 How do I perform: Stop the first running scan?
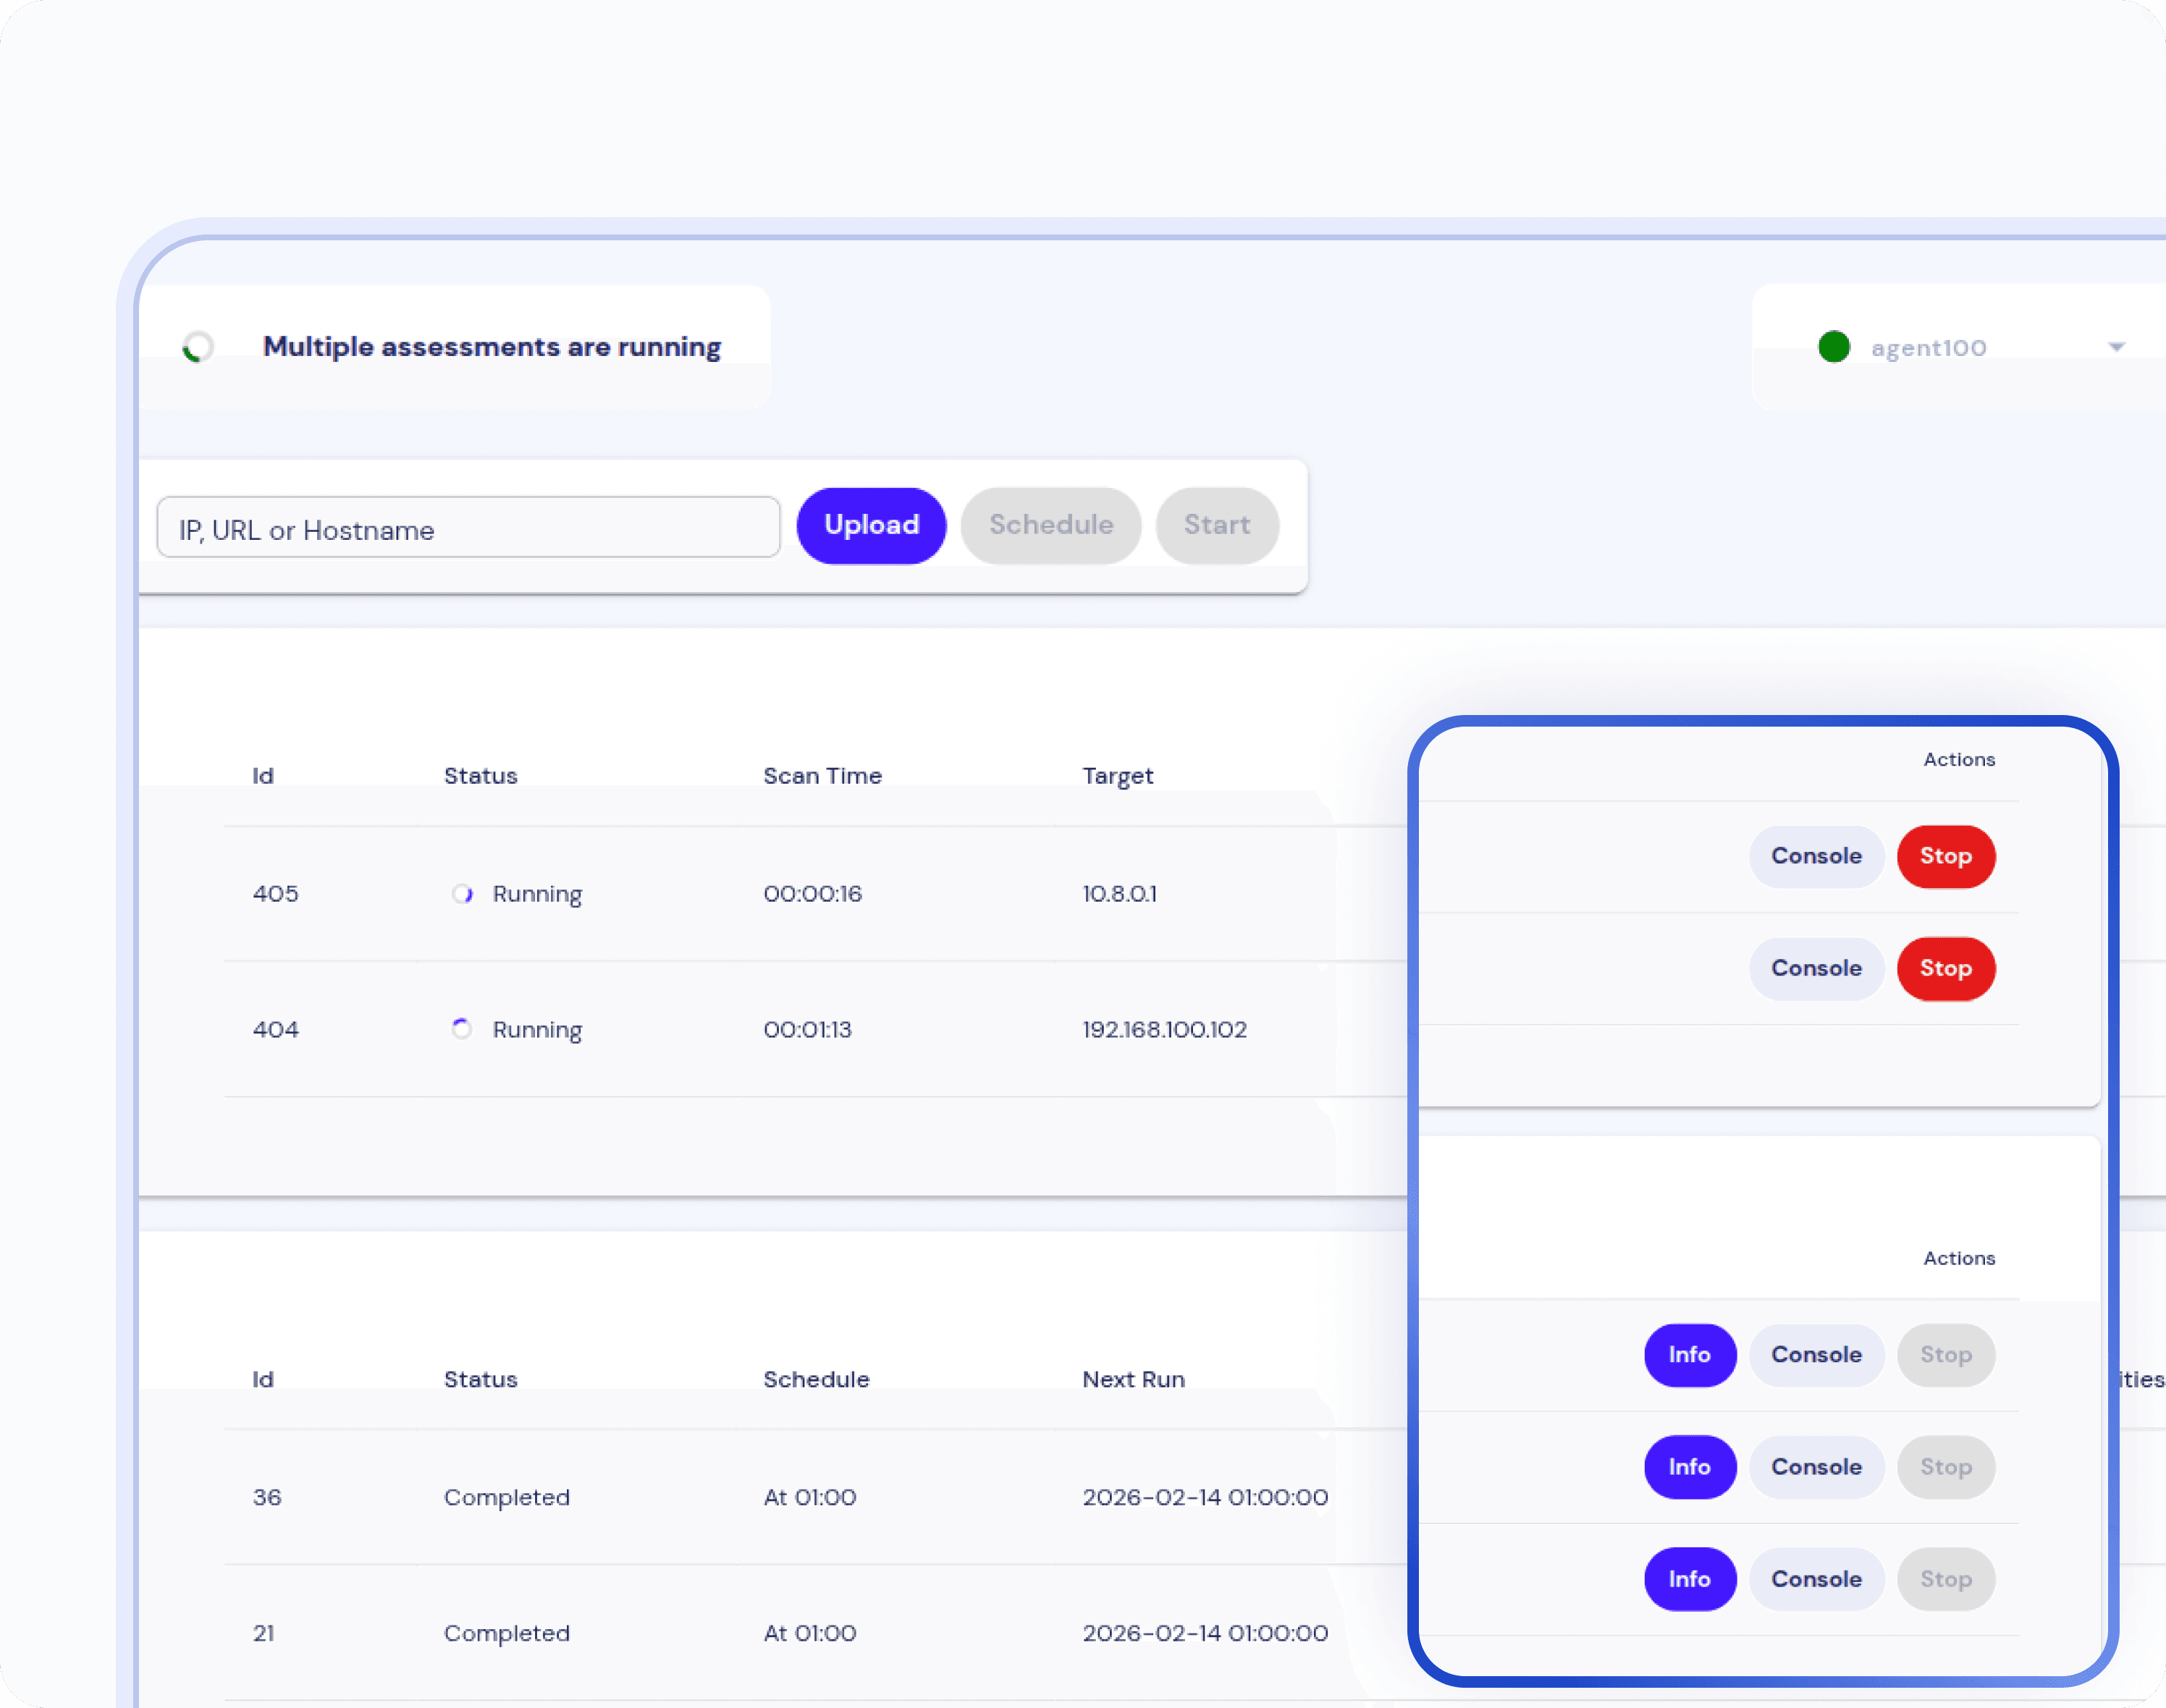coord(1945,856)
